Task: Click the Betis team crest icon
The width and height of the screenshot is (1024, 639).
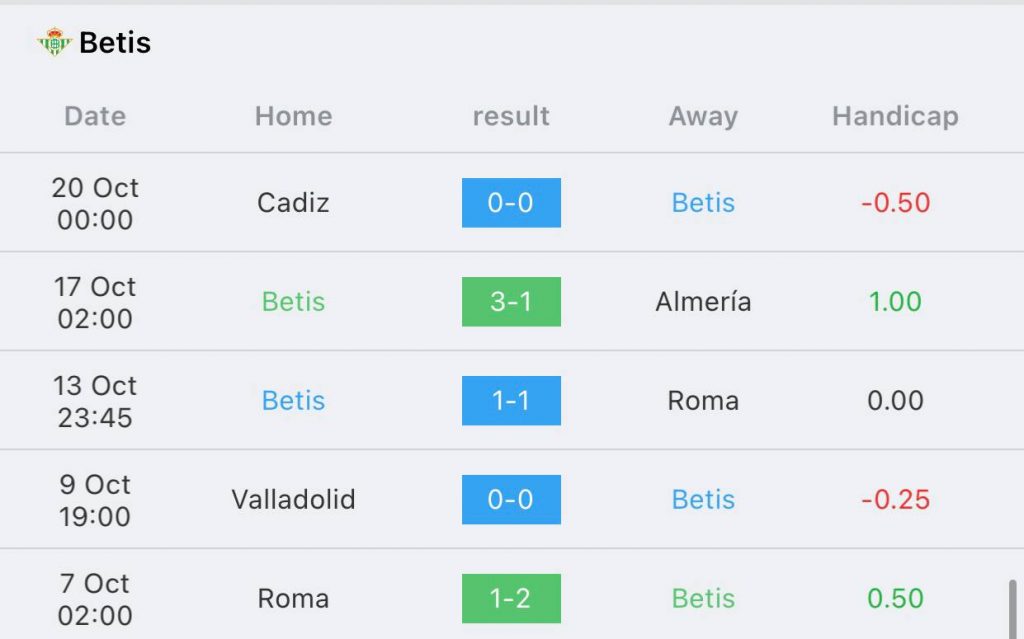Action: click(x=54, y=42)
